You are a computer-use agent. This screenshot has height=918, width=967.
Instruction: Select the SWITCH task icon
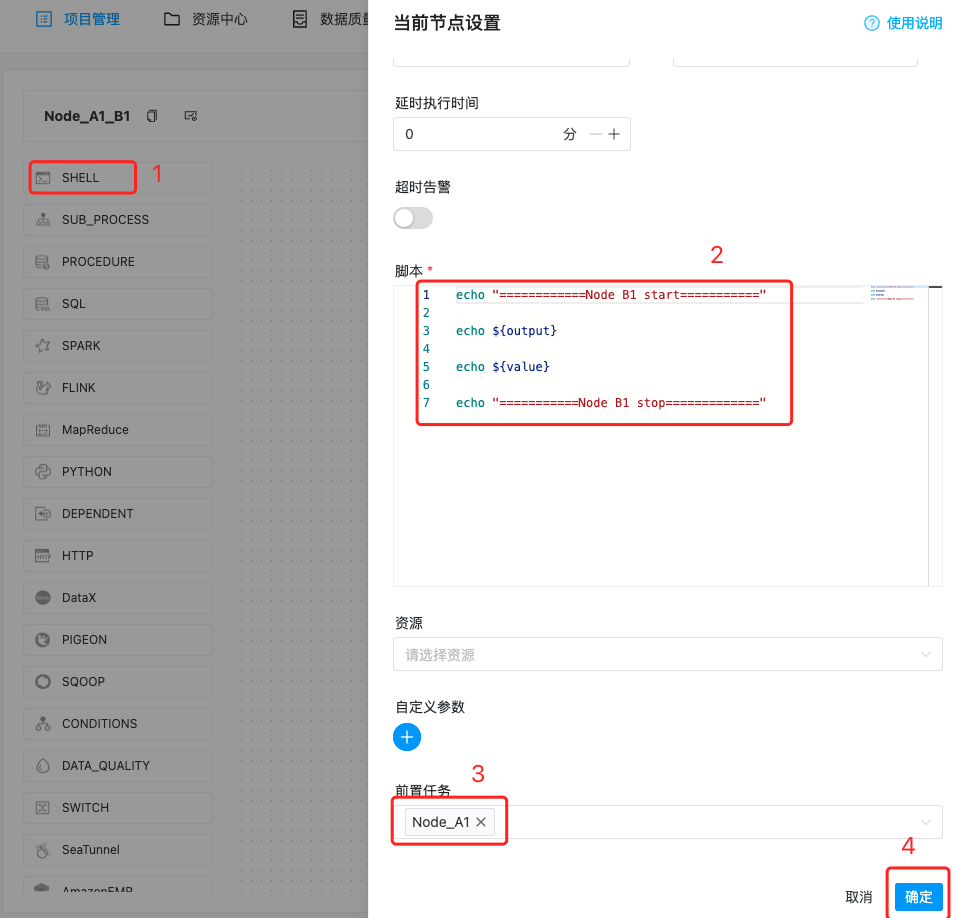coord(43,808)
